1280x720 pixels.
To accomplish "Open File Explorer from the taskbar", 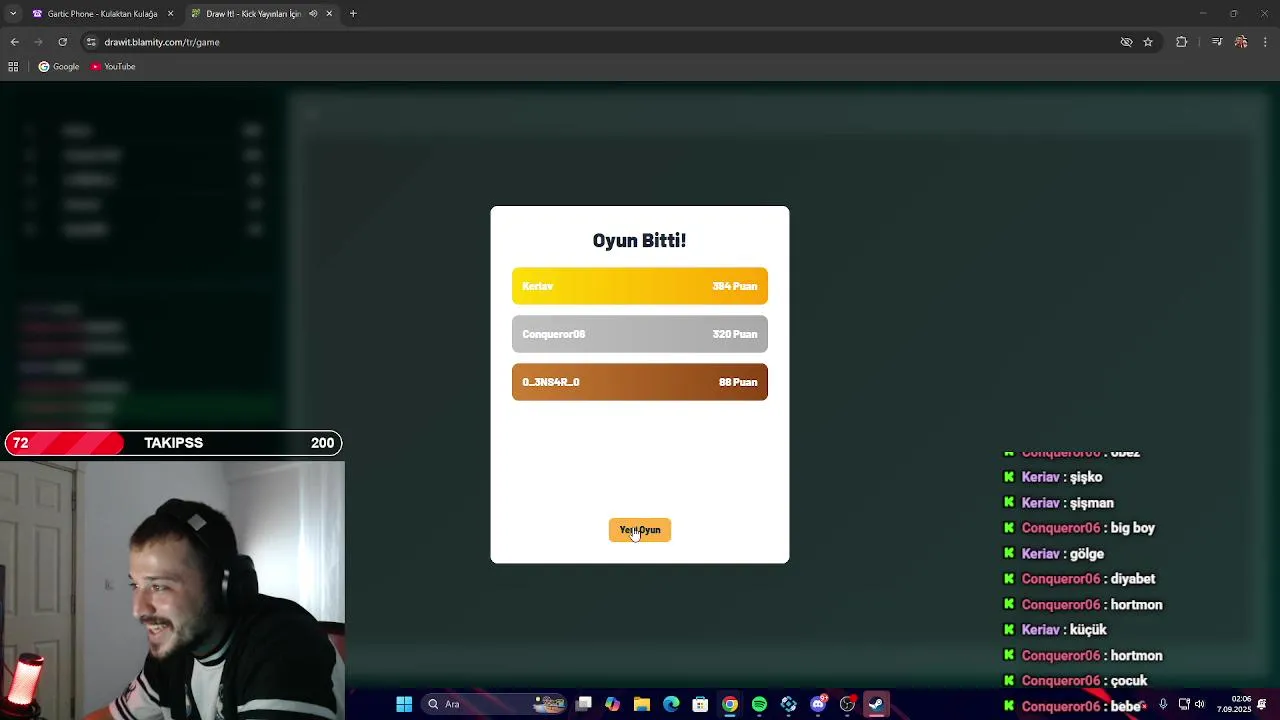I will pos(642,704).
